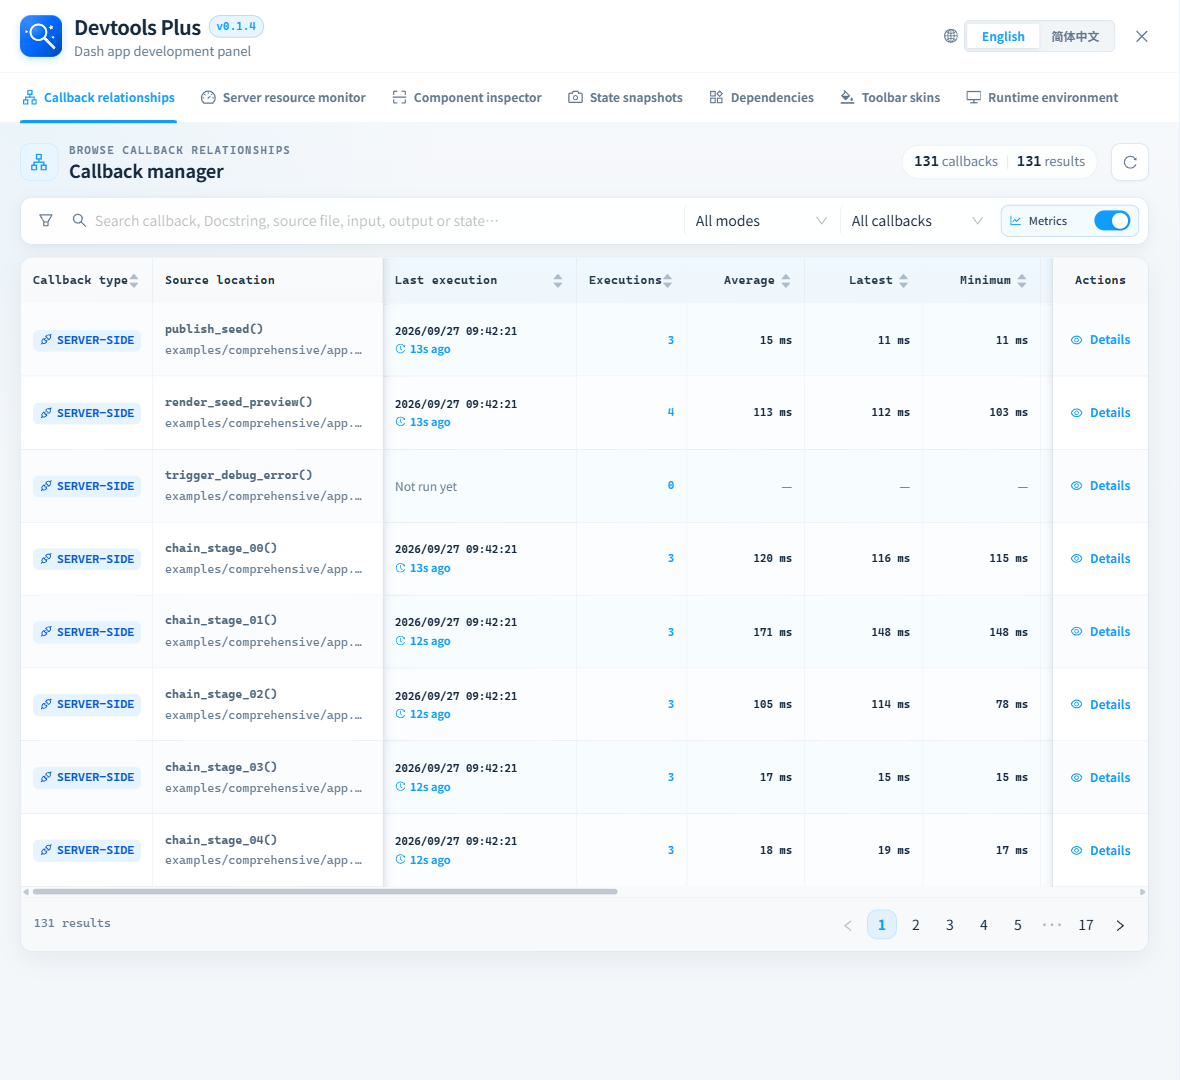1180x1080 pixels.
Task: Close the Devtools Plus panel
Action: click(x=1142, y=36)
